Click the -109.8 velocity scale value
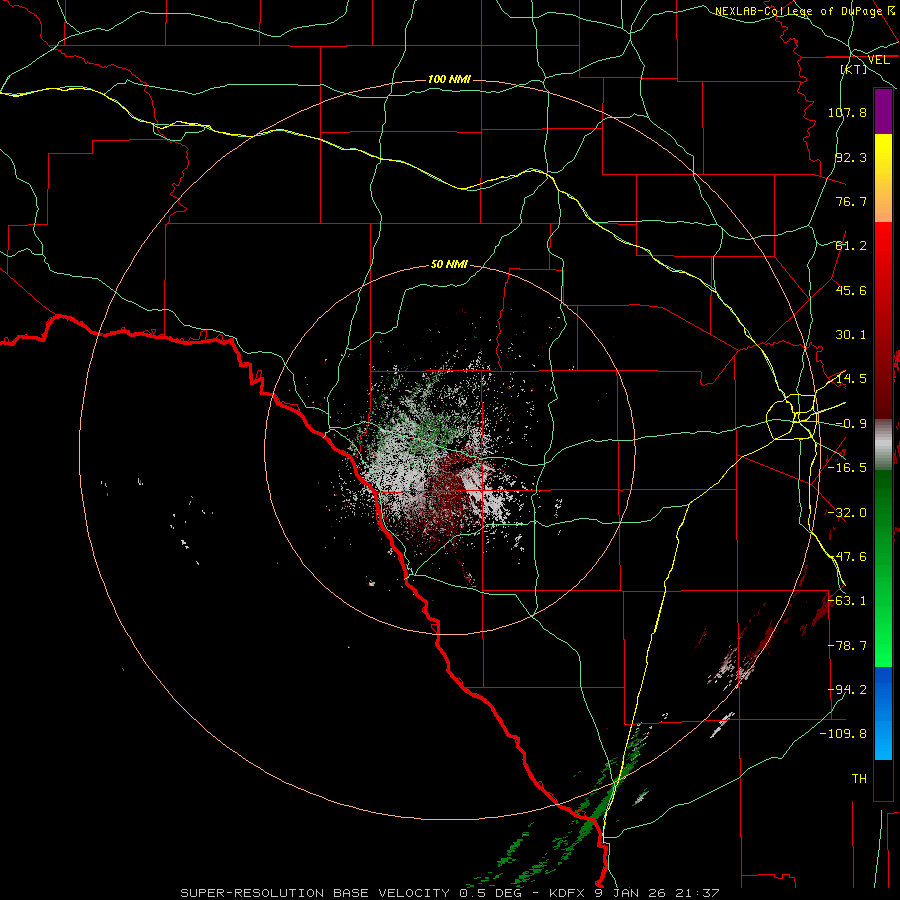Image resolution: width=900 pixels, height=900 pixels. [x=843, y=734]
